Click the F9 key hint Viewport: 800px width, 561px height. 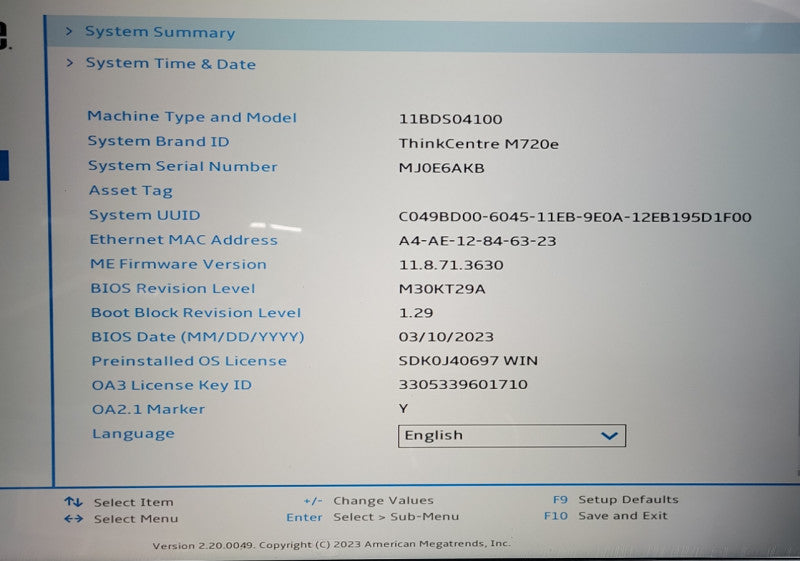click(x=560, y=499)
